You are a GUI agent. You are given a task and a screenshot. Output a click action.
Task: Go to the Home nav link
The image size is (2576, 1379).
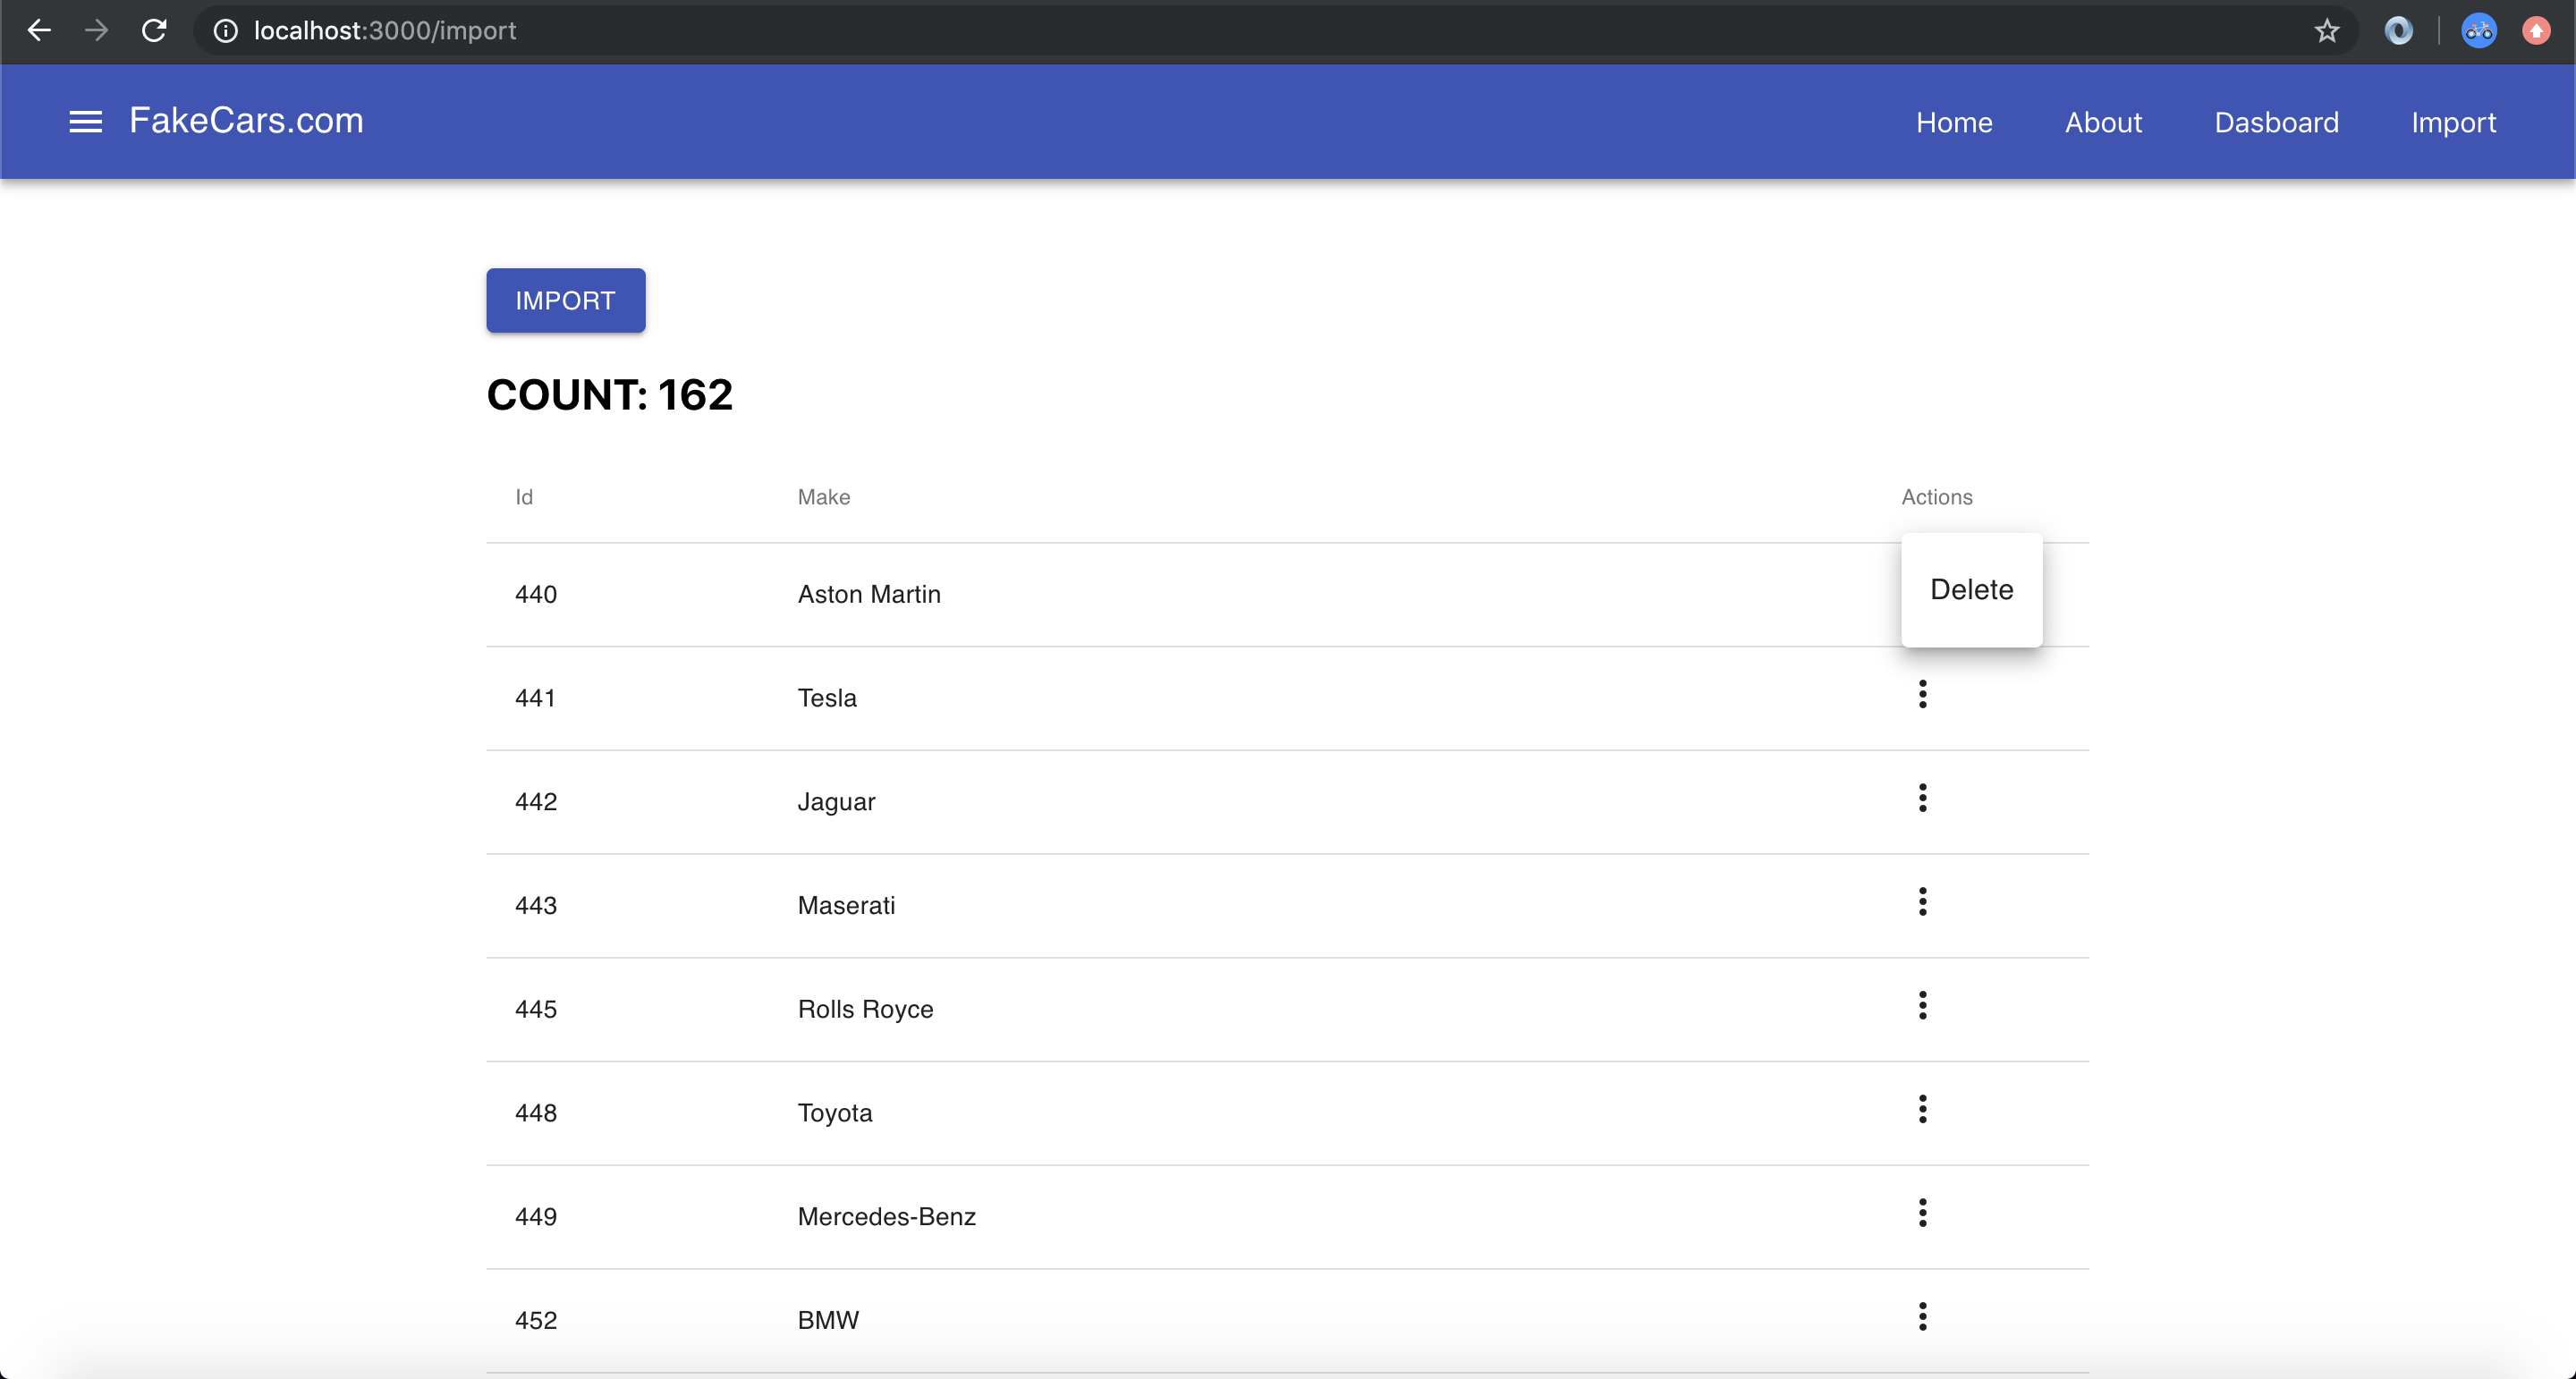click(x=1954, y=122)
